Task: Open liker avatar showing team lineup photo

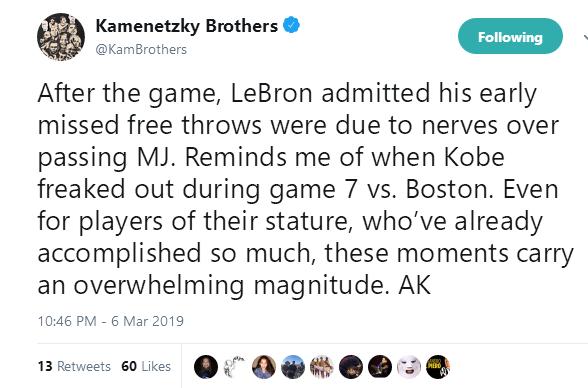Action: (x=322, y=367)
